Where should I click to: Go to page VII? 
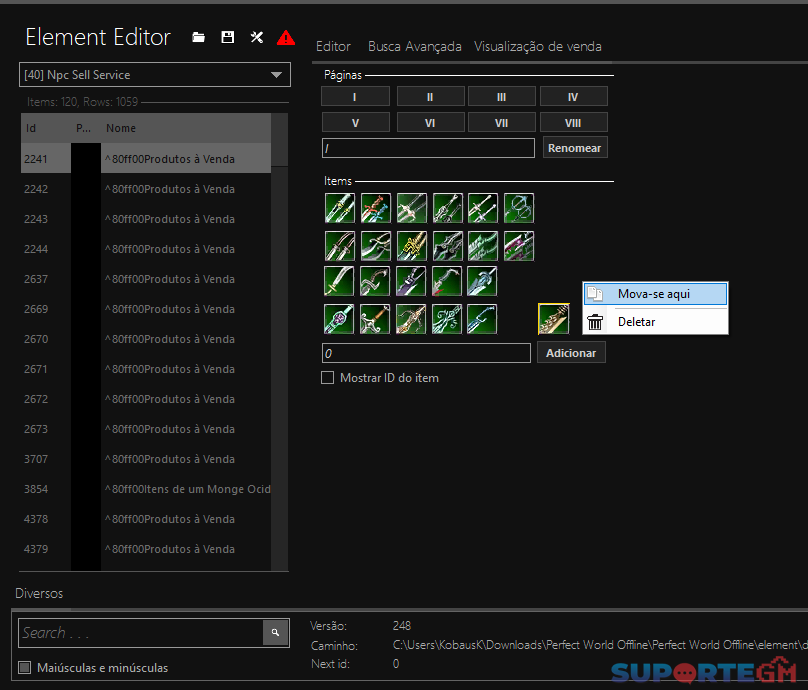pos(502,123)
